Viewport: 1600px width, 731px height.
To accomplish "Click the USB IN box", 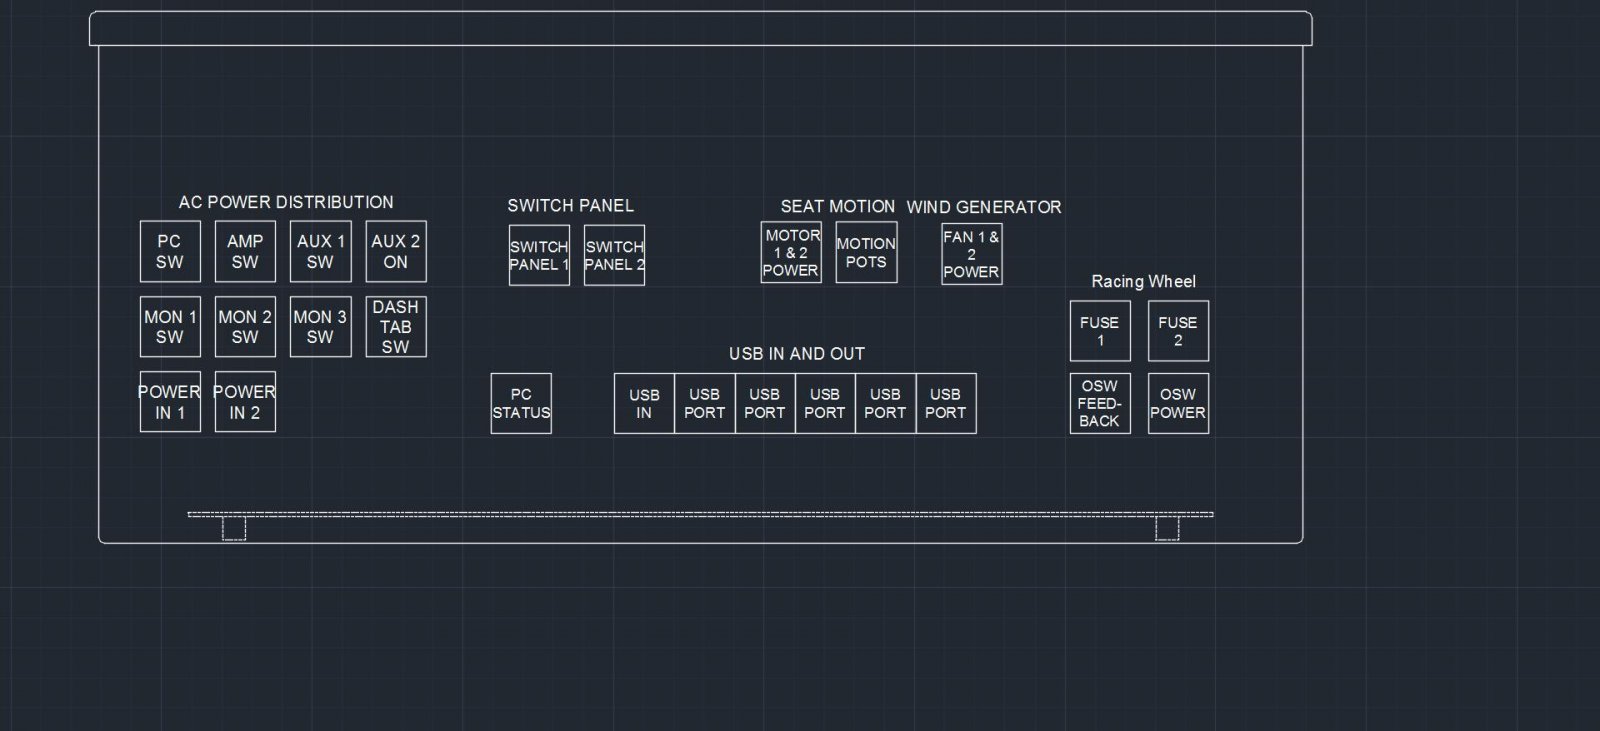I will pos(644,403).
